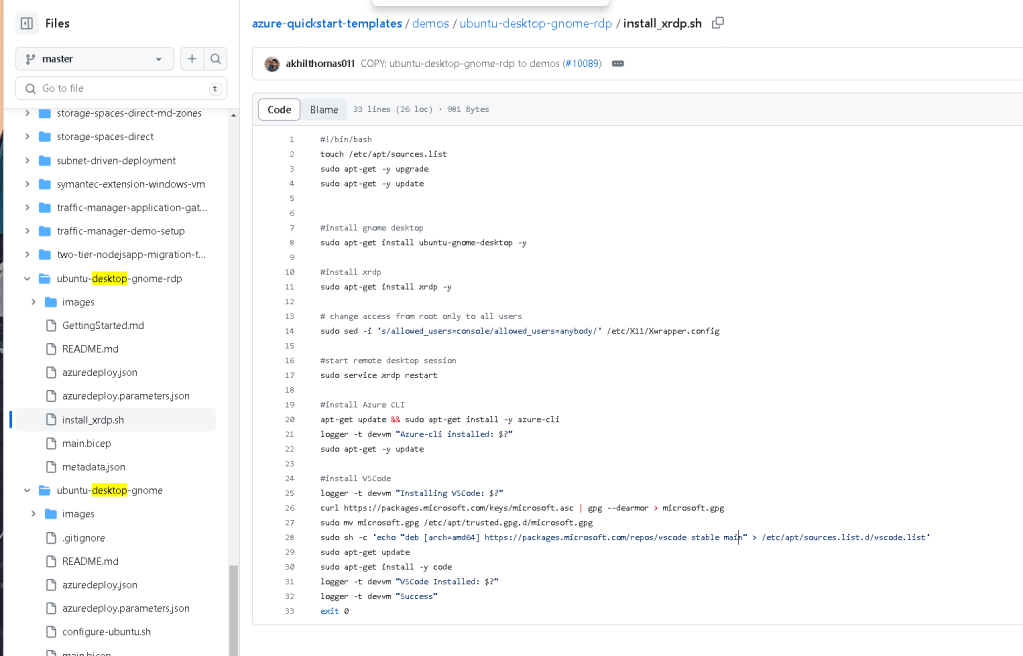The width and height of the screenshot is (1023, 656).
Task: Click 'sudo service xrdp restart' code line
Action: (x=378, y=375)
